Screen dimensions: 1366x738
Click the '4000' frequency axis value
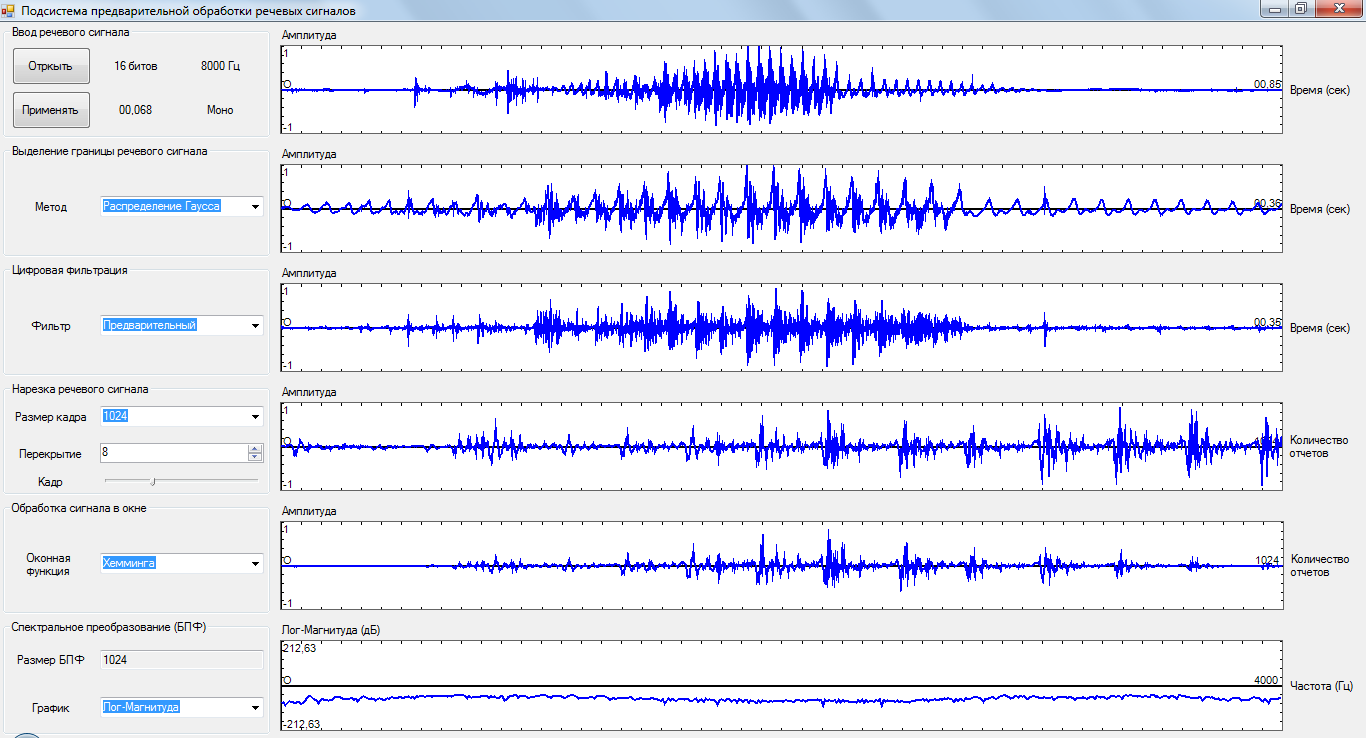click(1267, 679)
